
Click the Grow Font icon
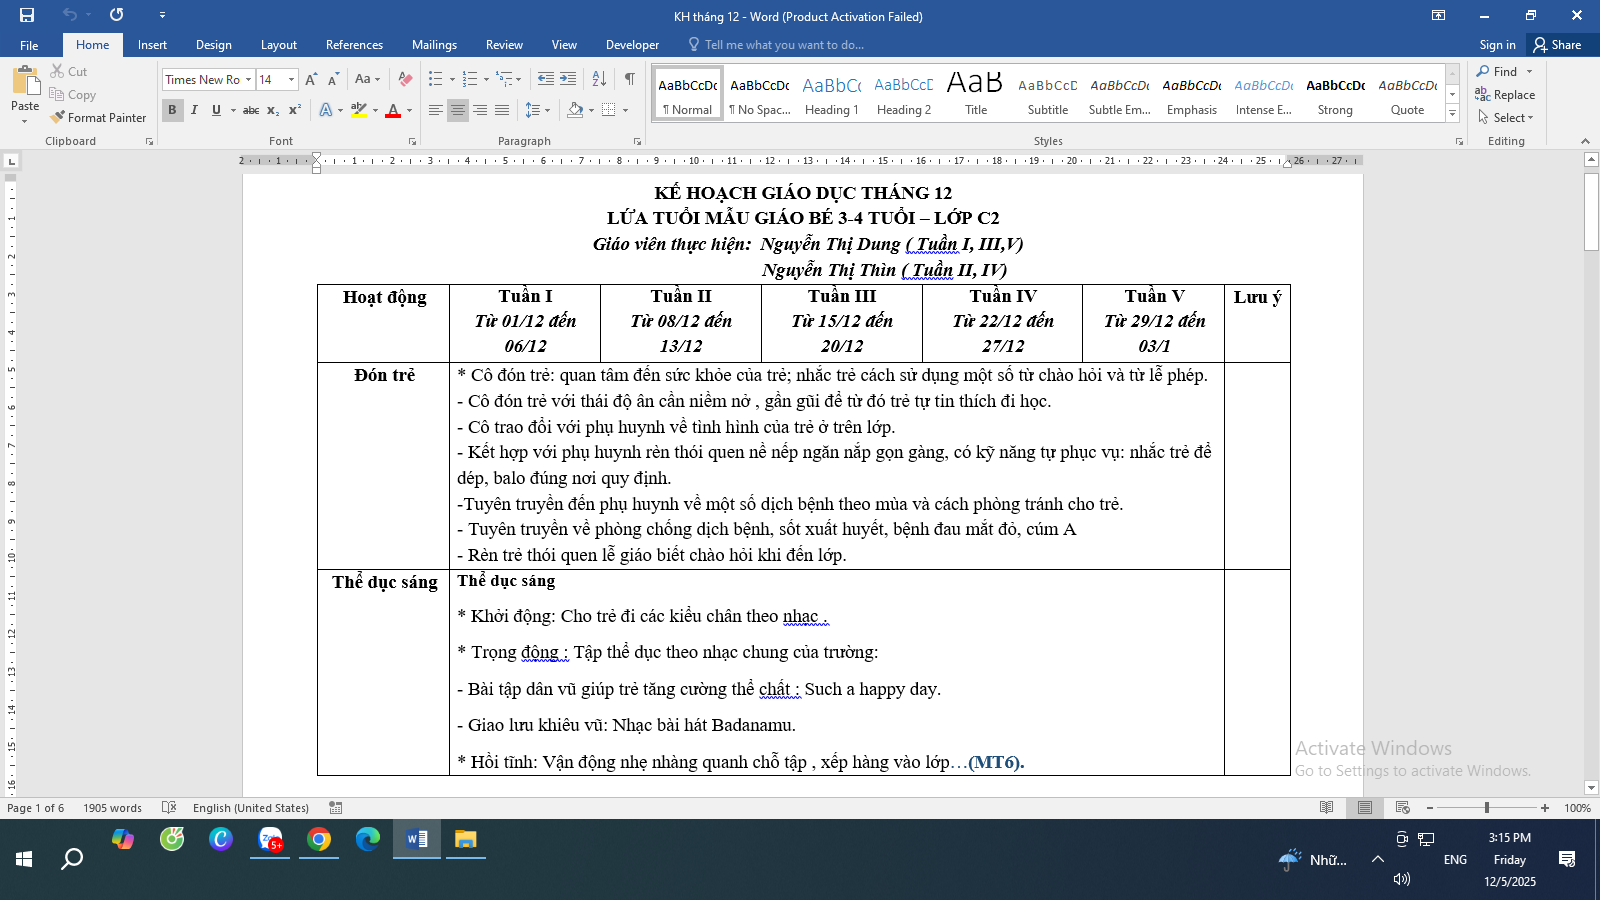click(x=311, y=79)
